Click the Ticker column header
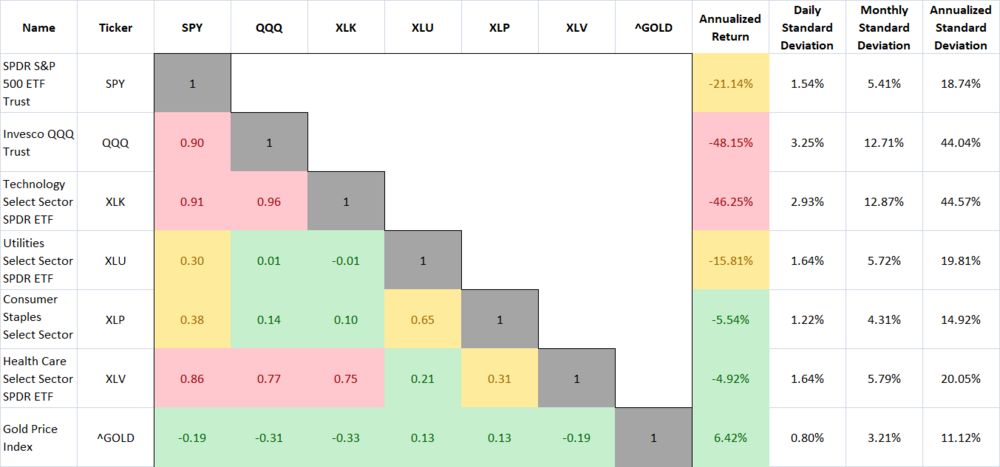 (115, 27)
